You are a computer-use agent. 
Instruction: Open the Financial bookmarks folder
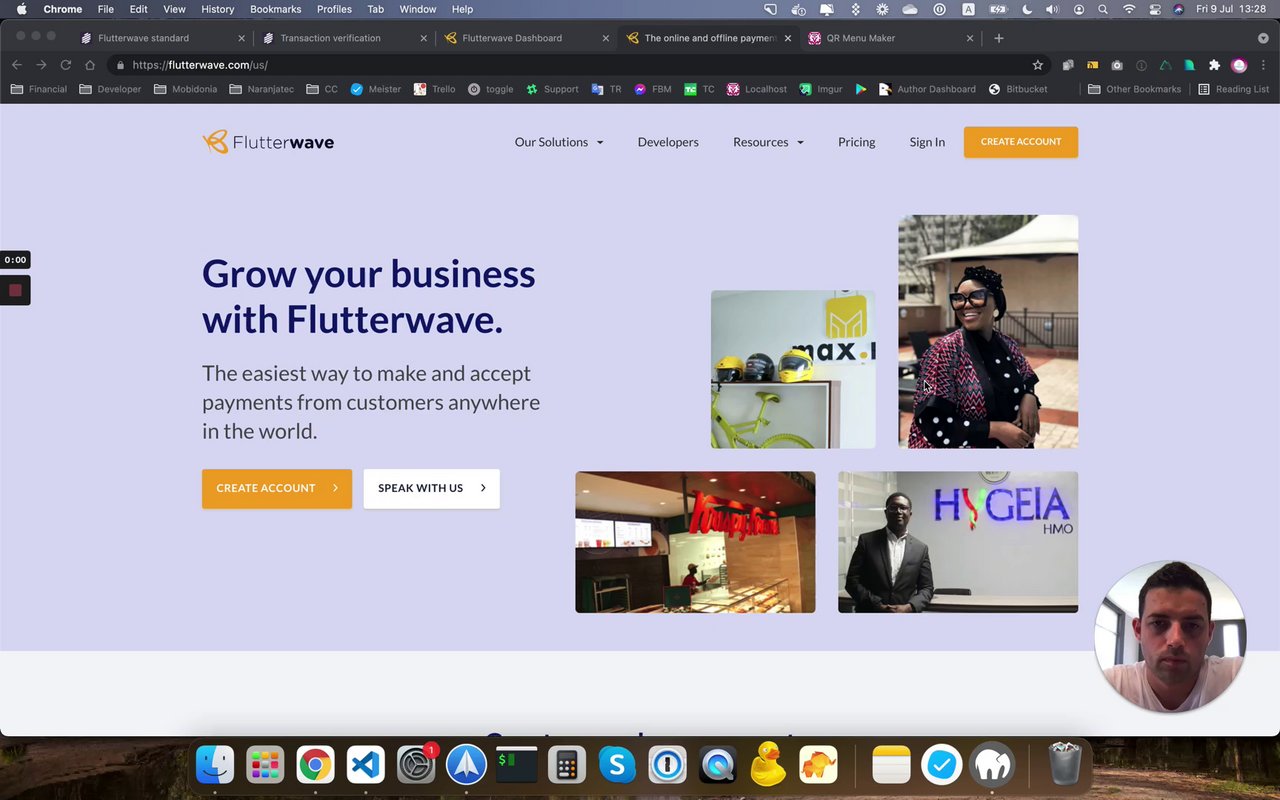(x=38, y=89)
